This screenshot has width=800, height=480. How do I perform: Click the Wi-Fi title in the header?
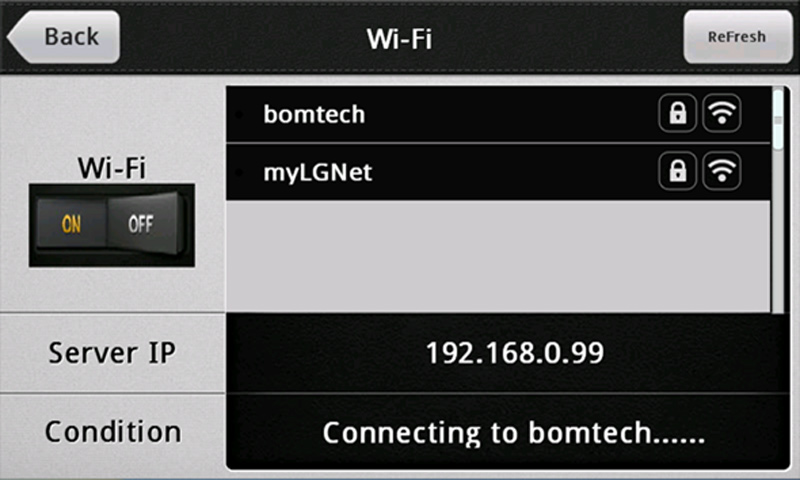399,39
